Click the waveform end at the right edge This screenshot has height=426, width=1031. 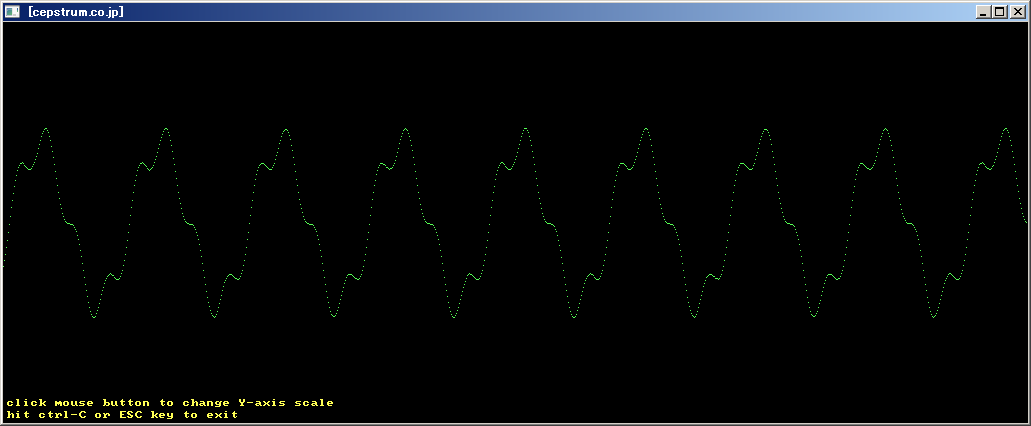pyautogui.click(x=1026, y=220)
